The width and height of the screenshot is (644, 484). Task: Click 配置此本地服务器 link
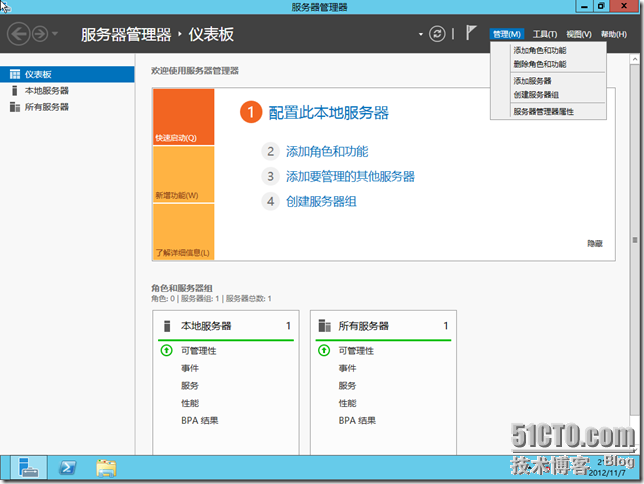pyautogui.click(x=329, y=113)
